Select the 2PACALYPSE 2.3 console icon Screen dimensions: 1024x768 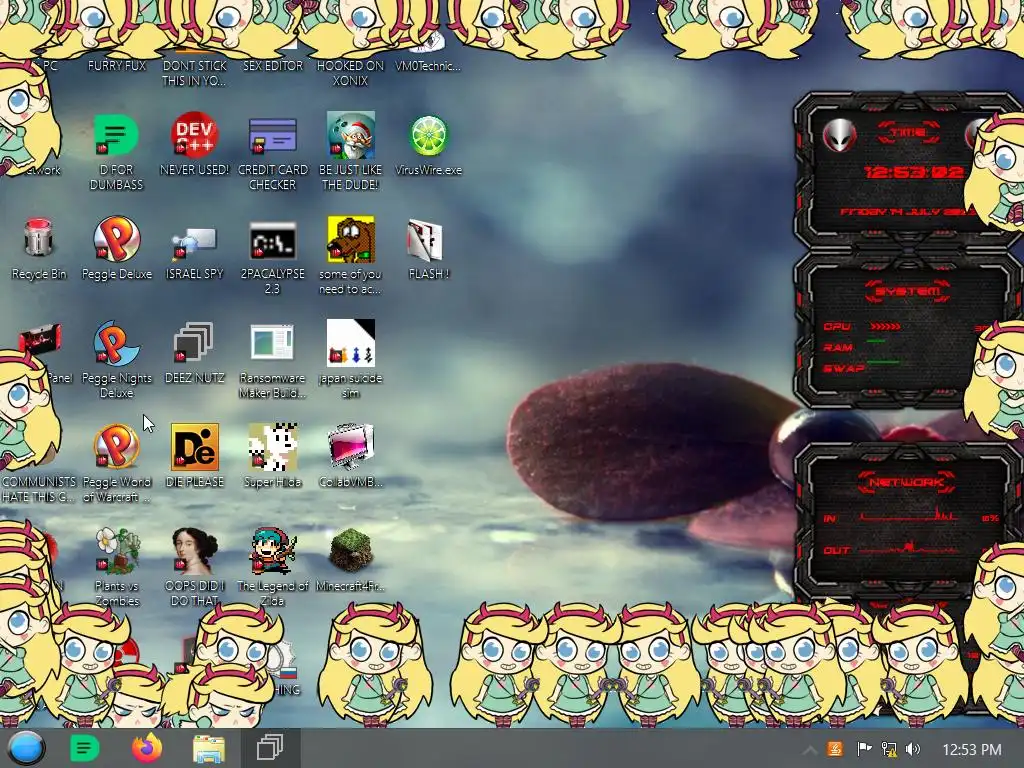coord(272,241)
